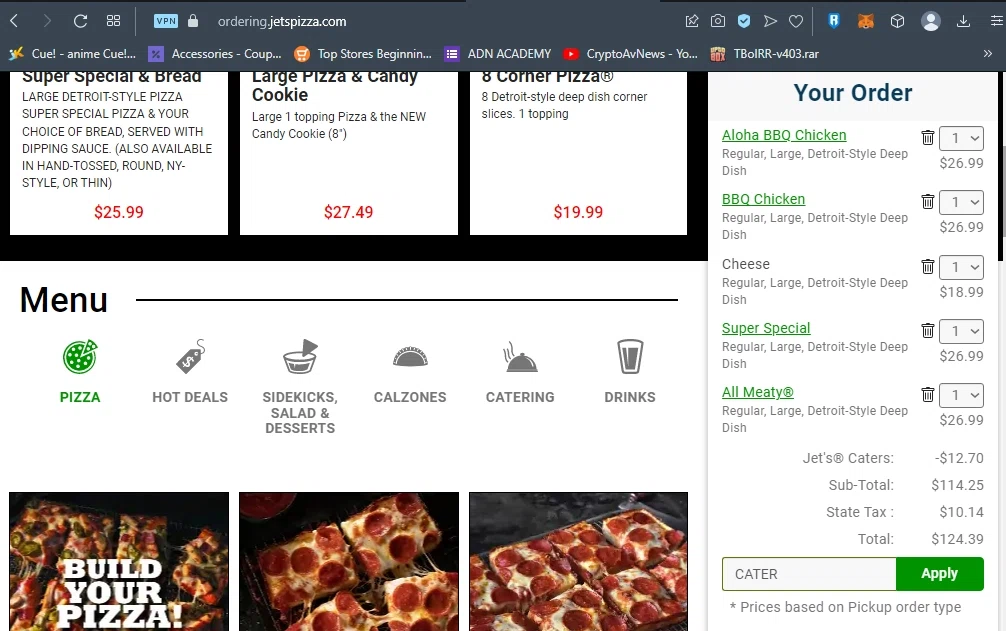Viewport: 1006px width, 631px height.
Task: Open the ad blocker shield icon
Action: point(744,21)
